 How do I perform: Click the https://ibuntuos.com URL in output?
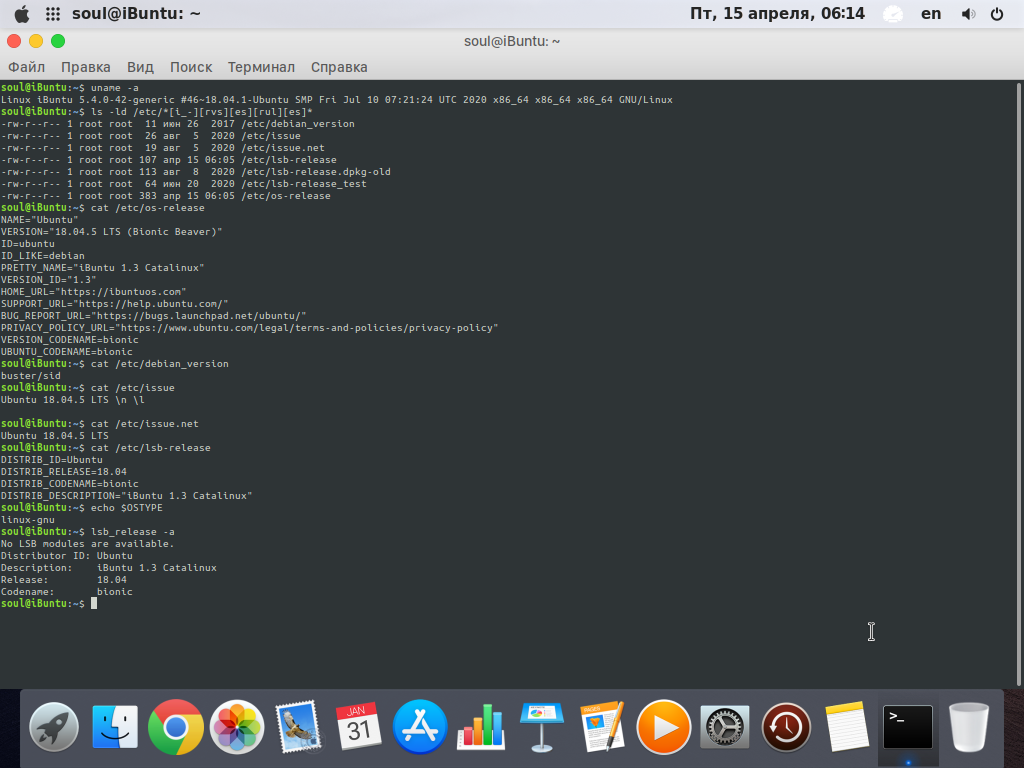[121, 292]
